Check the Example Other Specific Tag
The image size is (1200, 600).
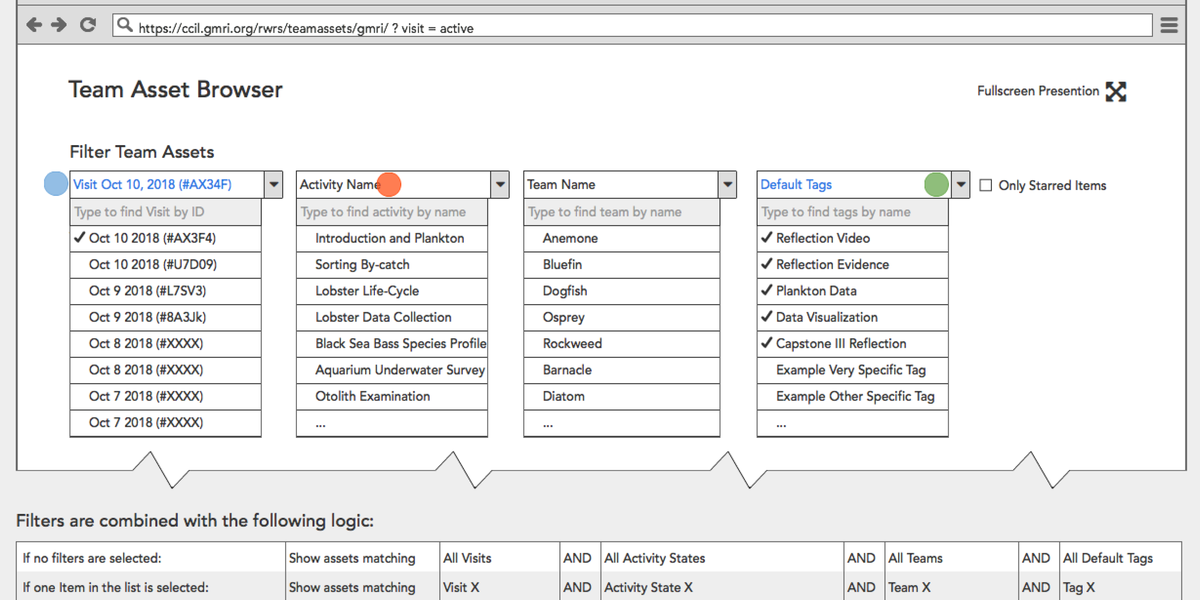pos(852,396)
